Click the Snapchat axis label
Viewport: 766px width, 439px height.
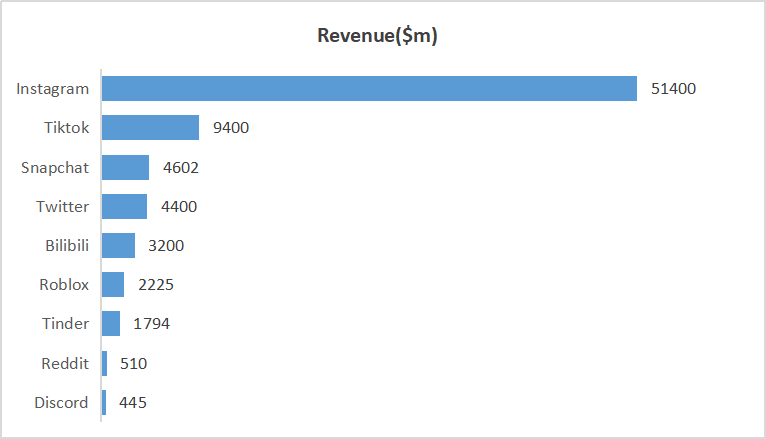pyautogui.click(x=55, y=167)
